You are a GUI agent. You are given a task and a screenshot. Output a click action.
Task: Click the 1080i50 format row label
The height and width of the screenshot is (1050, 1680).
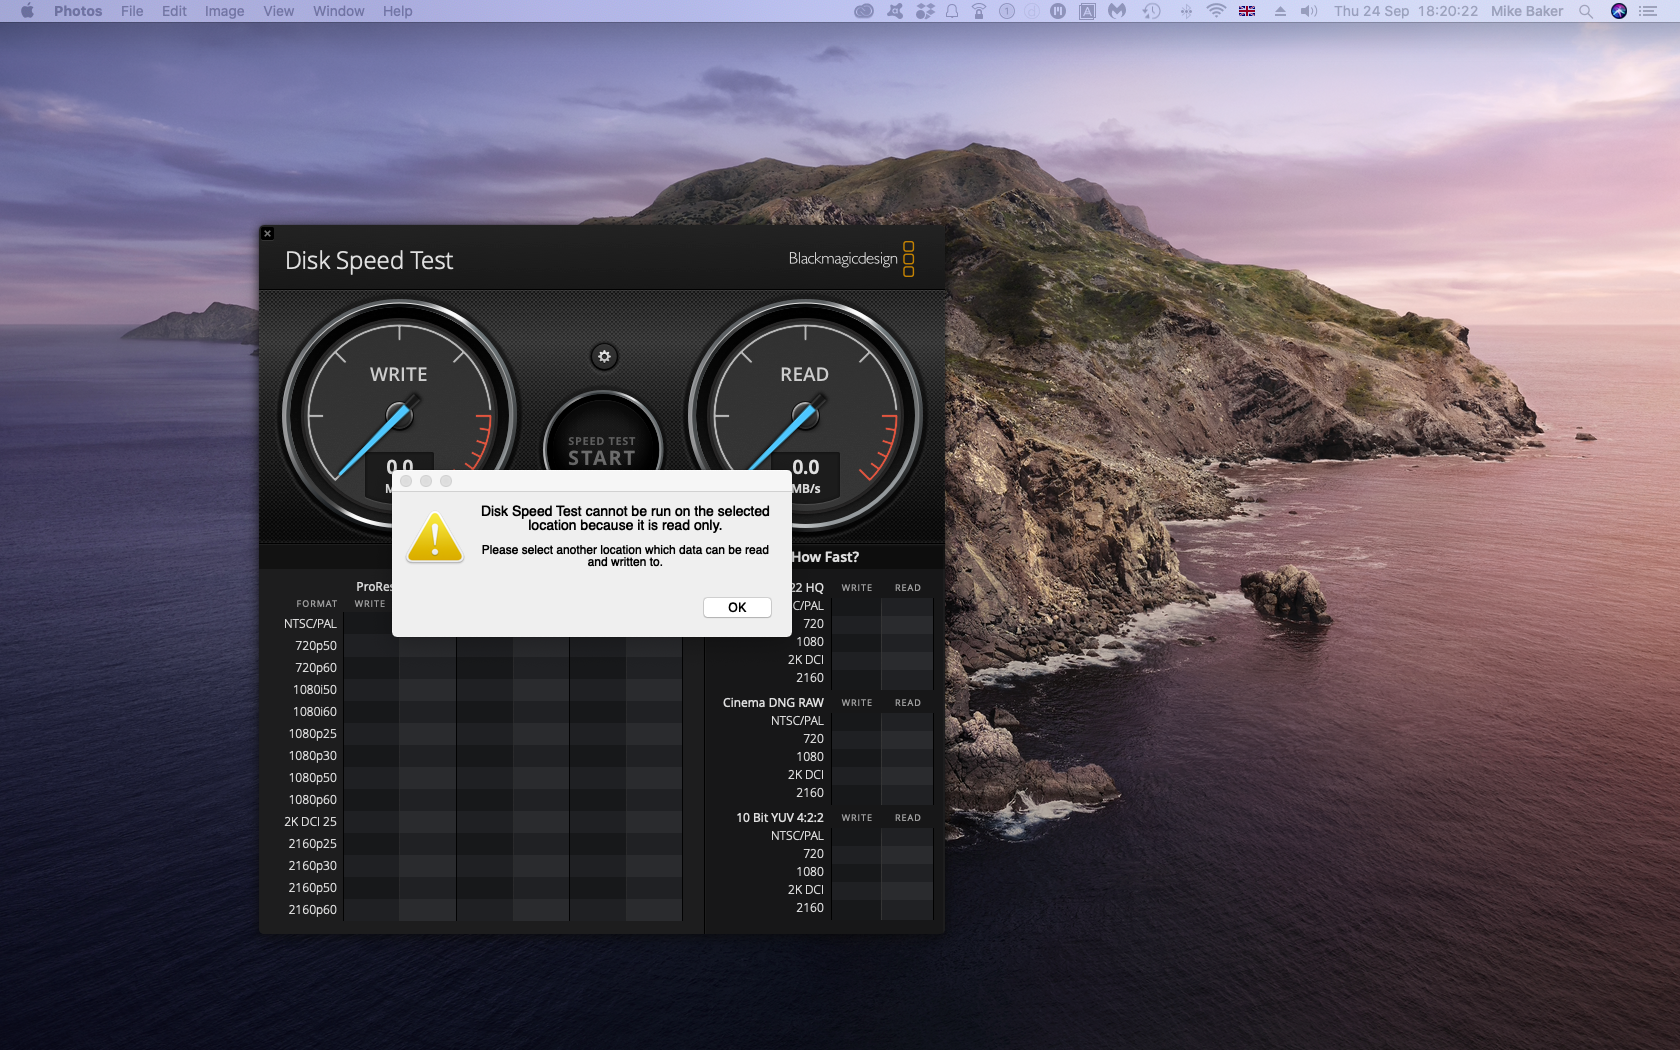click(314, 690)
